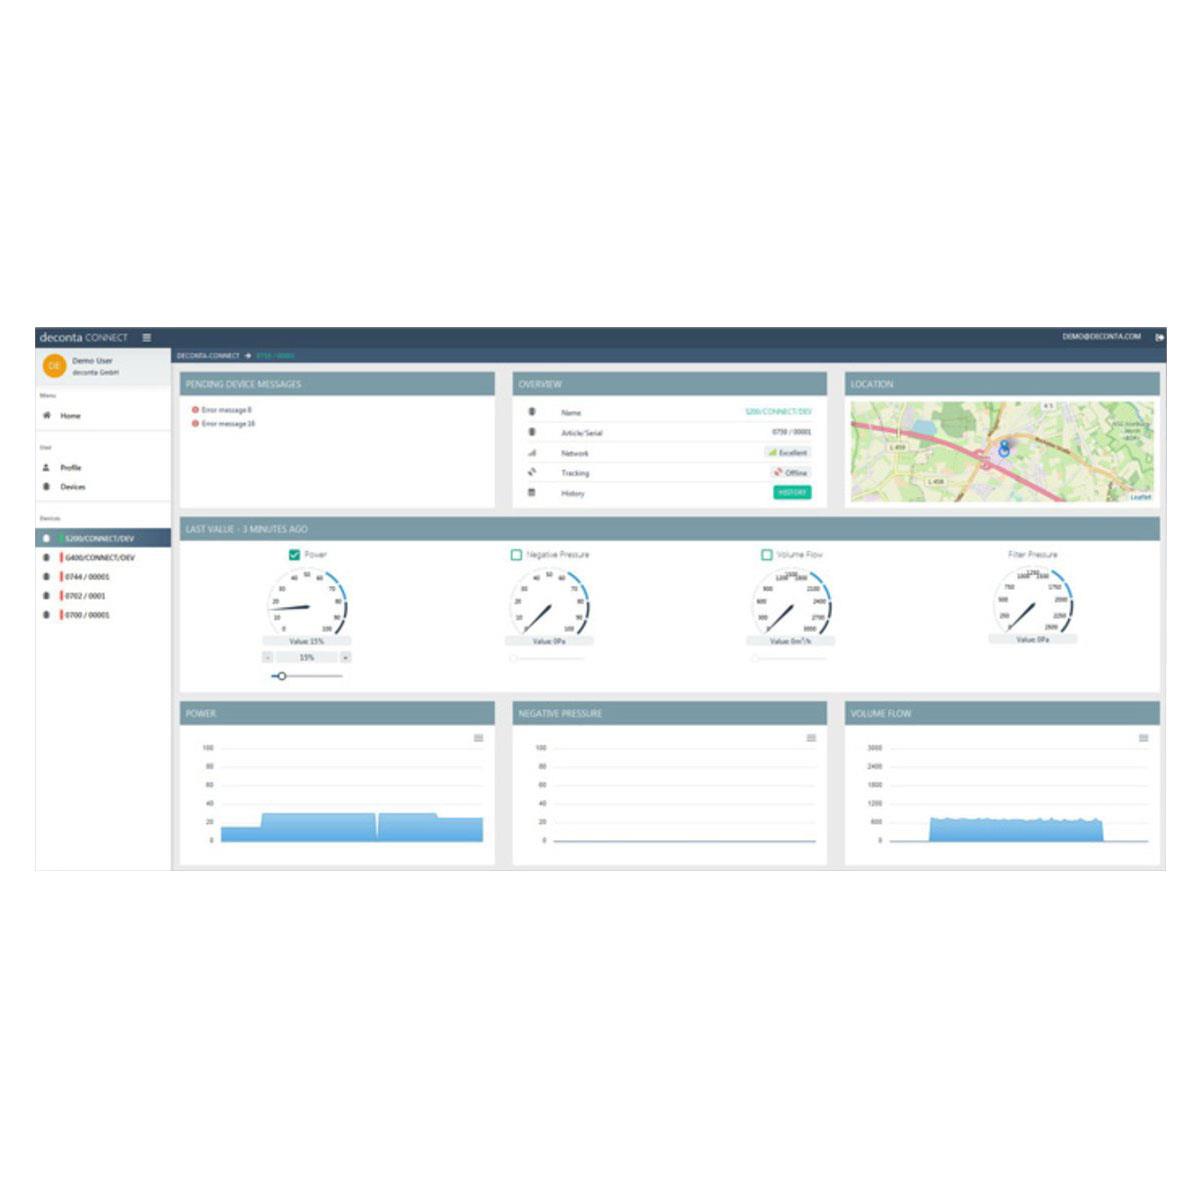Click the Network signal bars icon
This screenshot has height=1200, width=1200.
(x=532, y=453)
